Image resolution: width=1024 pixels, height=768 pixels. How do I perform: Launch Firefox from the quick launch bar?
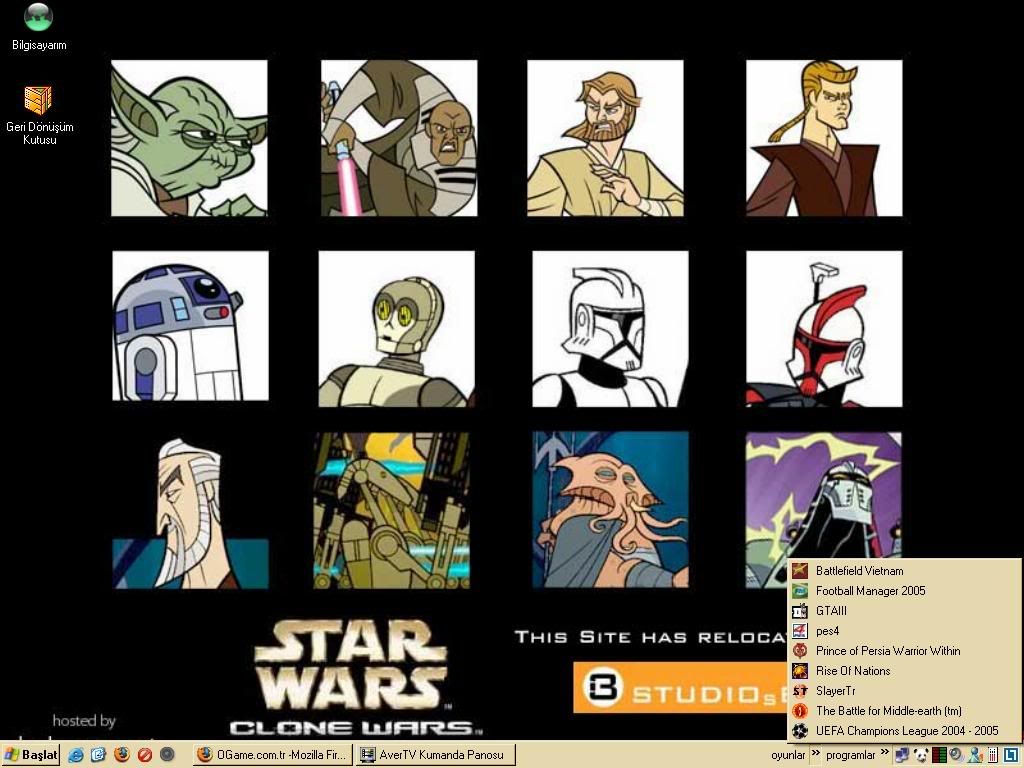tap(121, 755)
